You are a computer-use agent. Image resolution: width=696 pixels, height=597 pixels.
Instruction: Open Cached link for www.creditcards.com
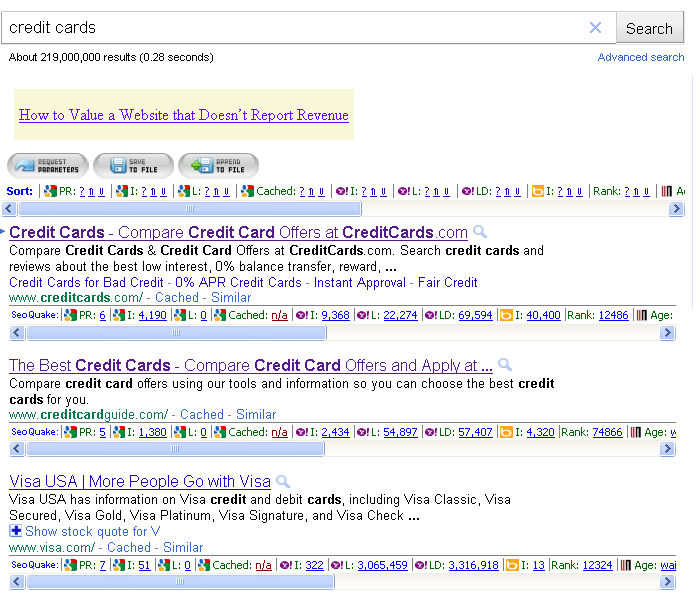(177, 297)
